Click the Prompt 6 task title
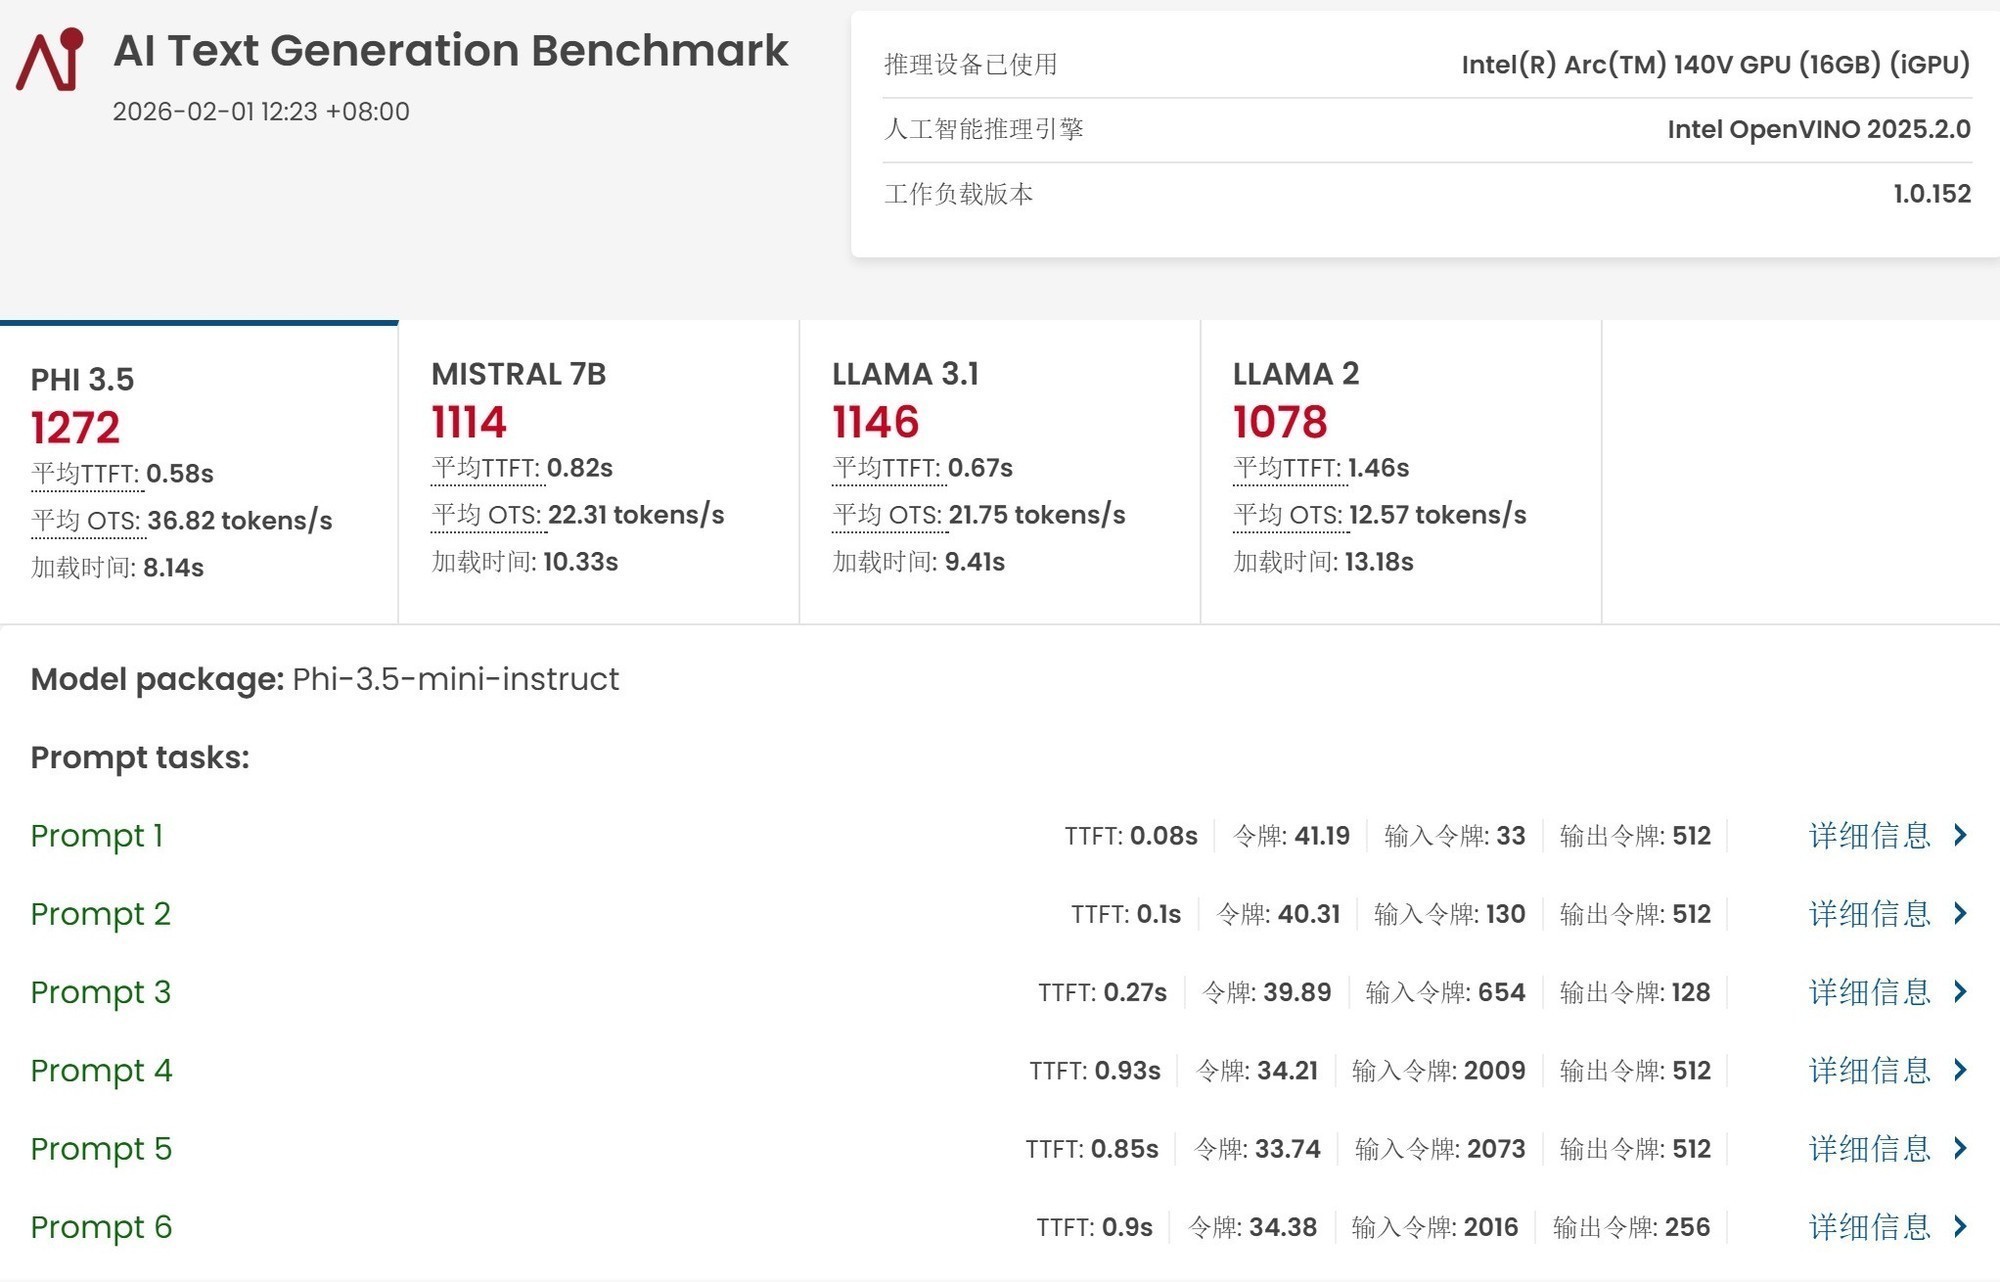Screen dimensions: 2000x1282 (x=101, y=1226)
